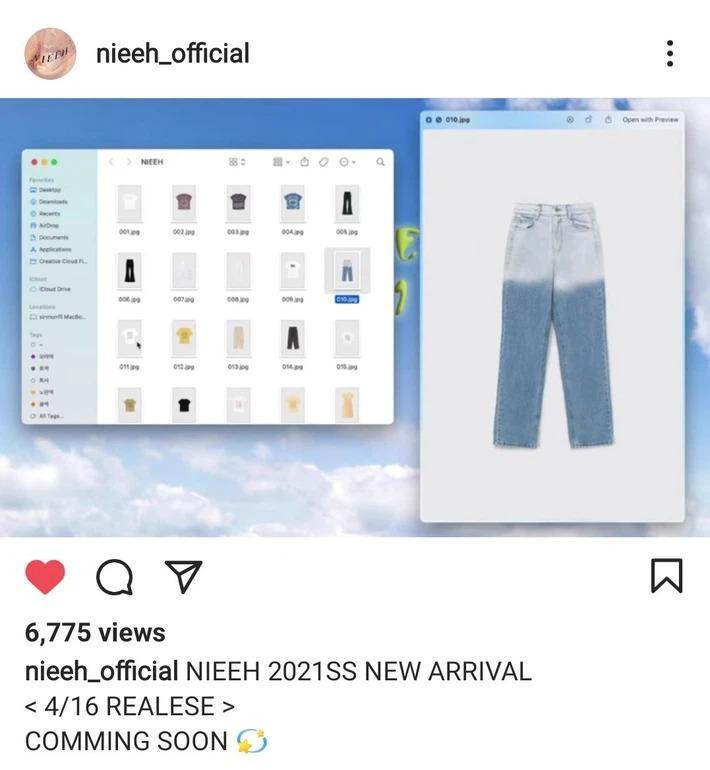Open the nieeh_official profile picture
710x770 pixels.
(x=51, y=54)
